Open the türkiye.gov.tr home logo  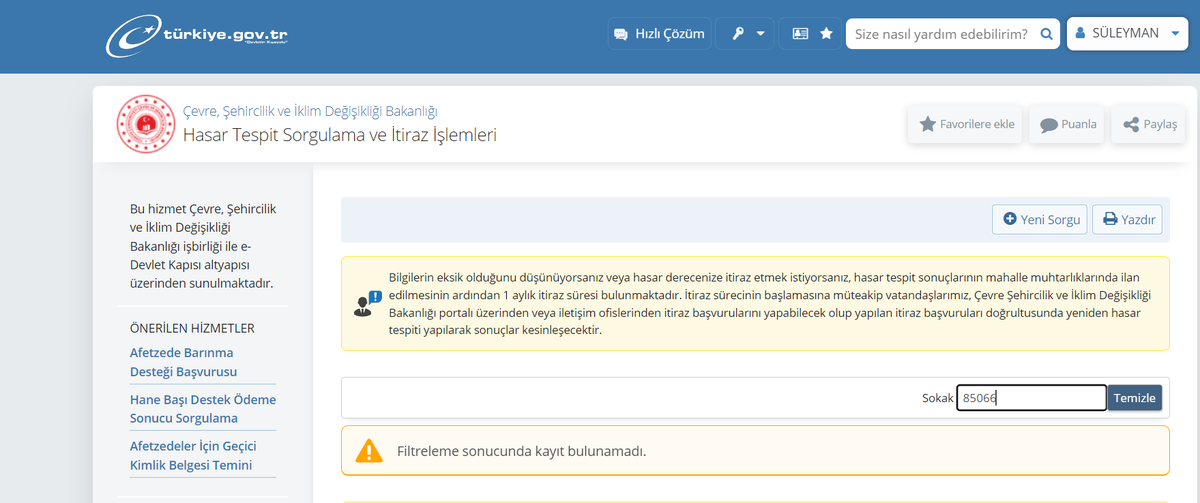[197, 34]
